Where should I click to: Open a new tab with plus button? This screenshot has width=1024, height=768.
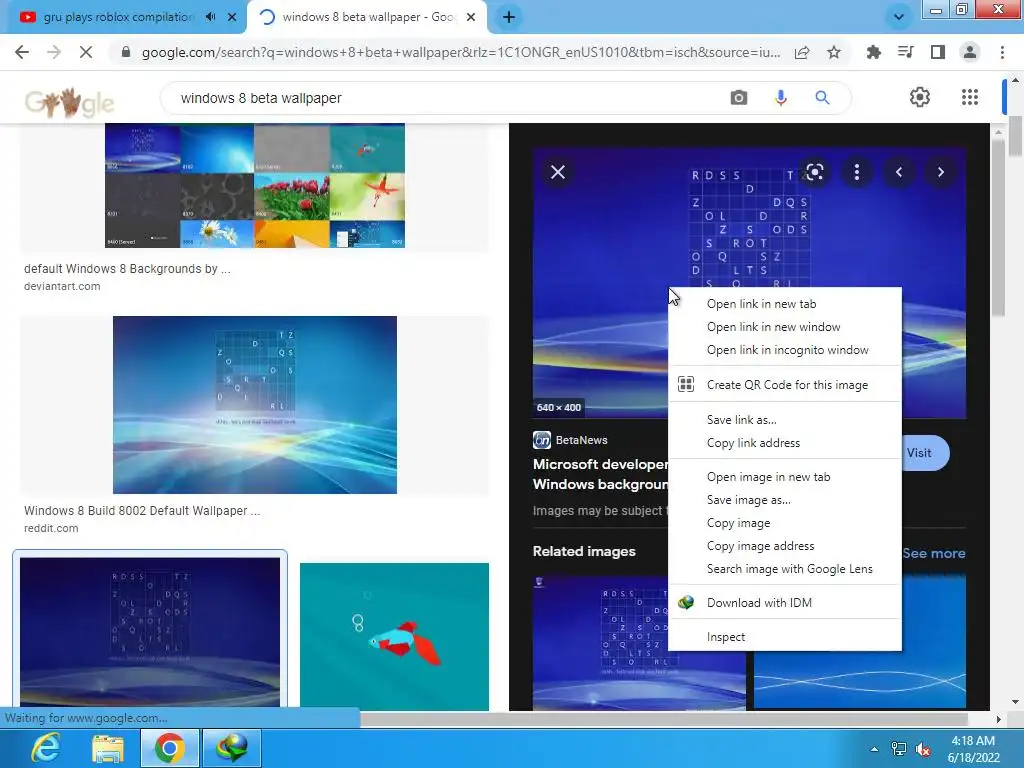point(509,17)
